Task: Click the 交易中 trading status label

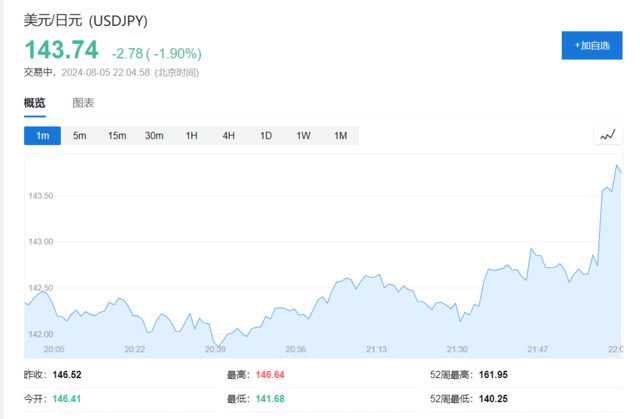Action: point(38,73)
